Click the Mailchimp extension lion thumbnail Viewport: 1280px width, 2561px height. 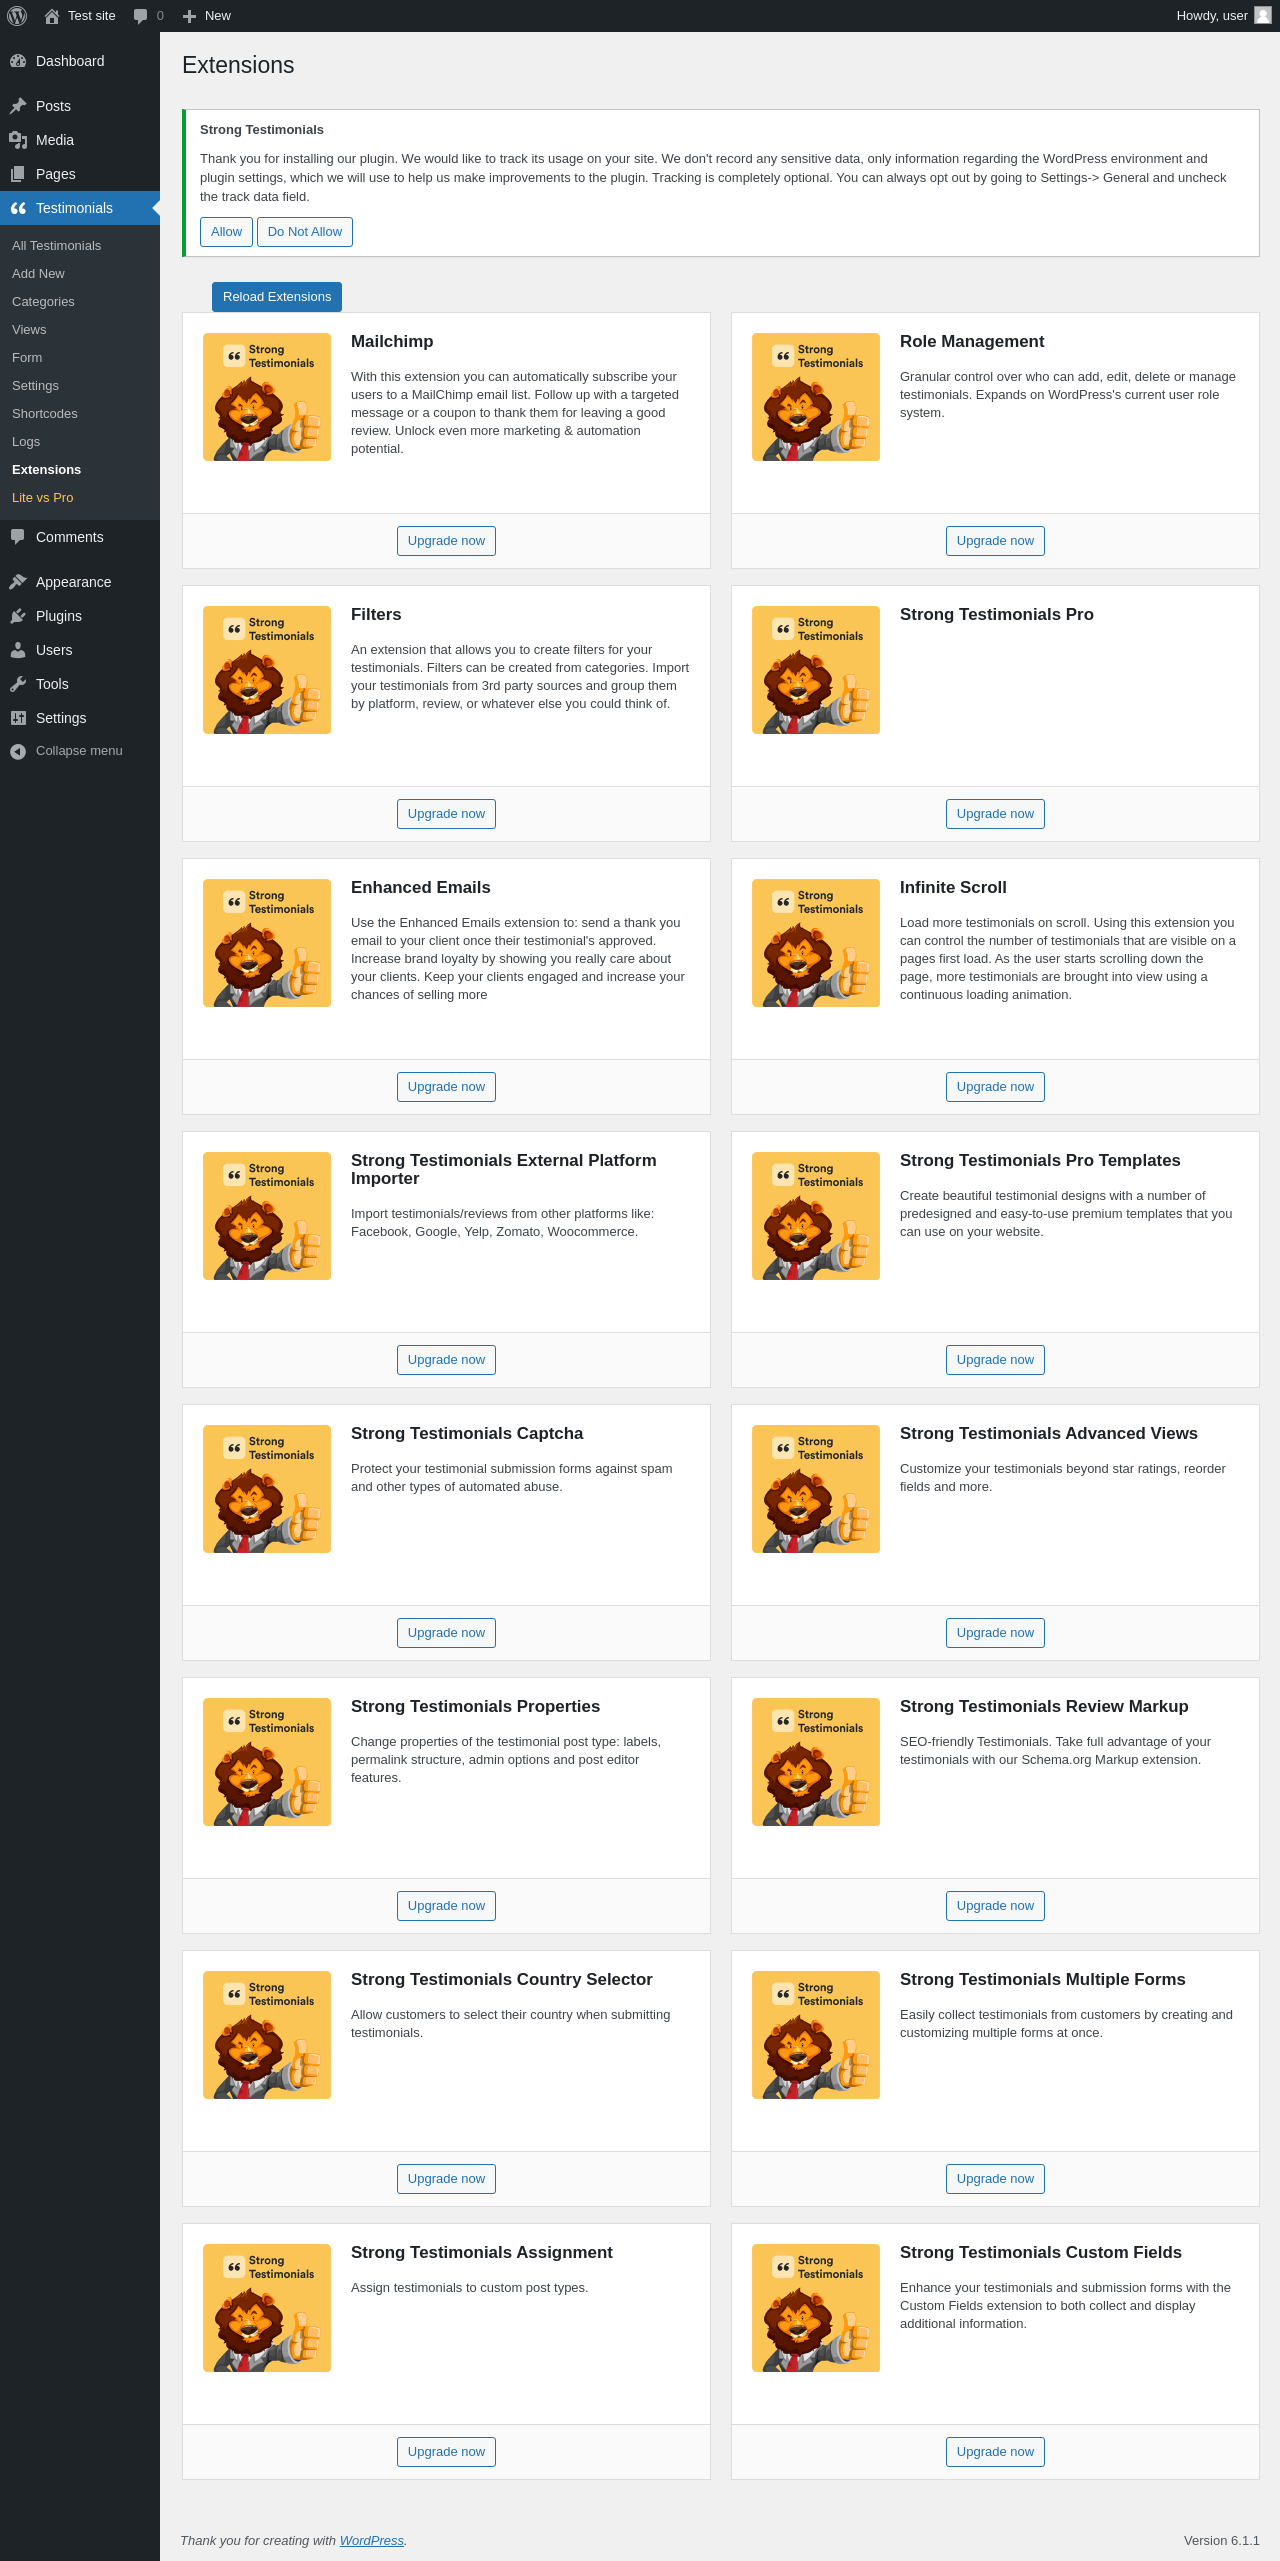267,397
